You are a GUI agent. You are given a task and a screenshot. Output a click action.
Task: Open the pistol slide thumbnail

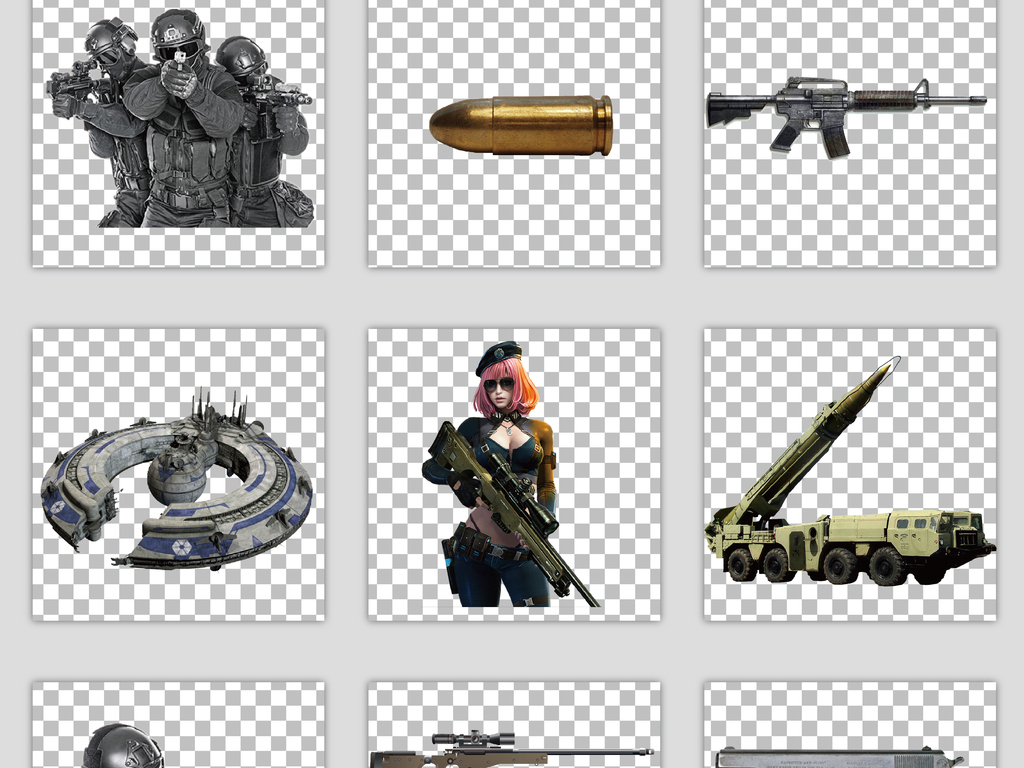[x=840, y=758]
